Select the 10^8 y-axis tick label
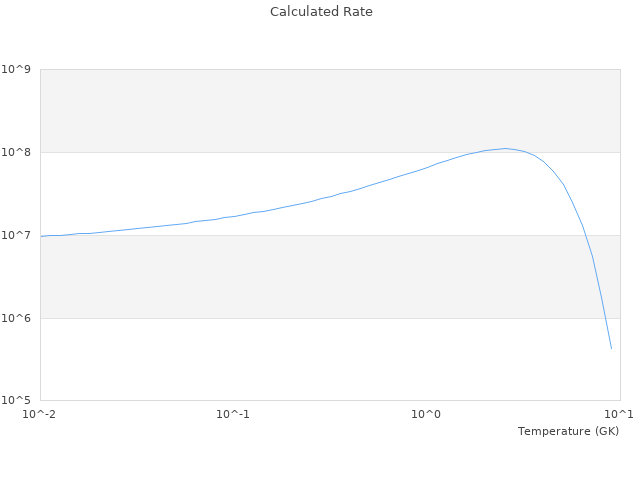 click(17, 153)
